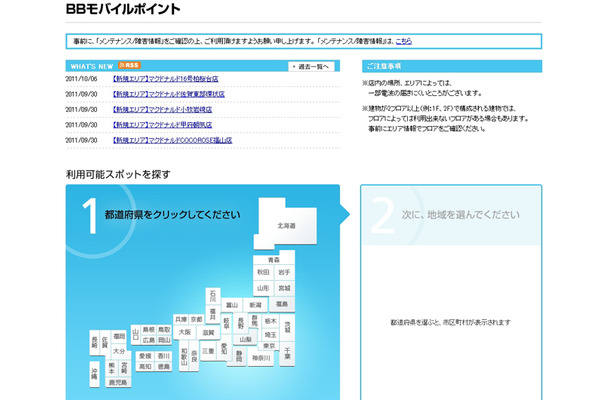This screenshot has width=610, height=400.
Task: Click 山口 prefecture tile
Action: tap(135, 335)
